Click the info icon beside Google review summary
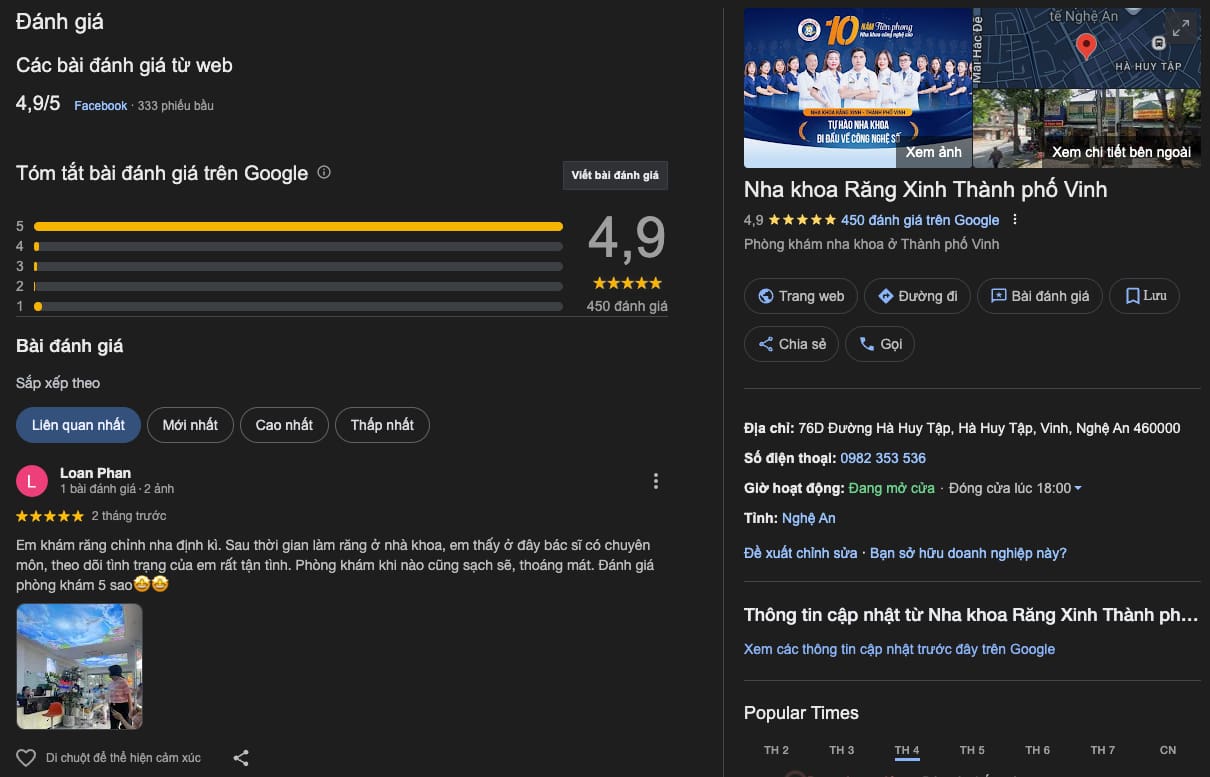Image resolution: width=1210 pixels, height=777 pixels. coord(324,172)
